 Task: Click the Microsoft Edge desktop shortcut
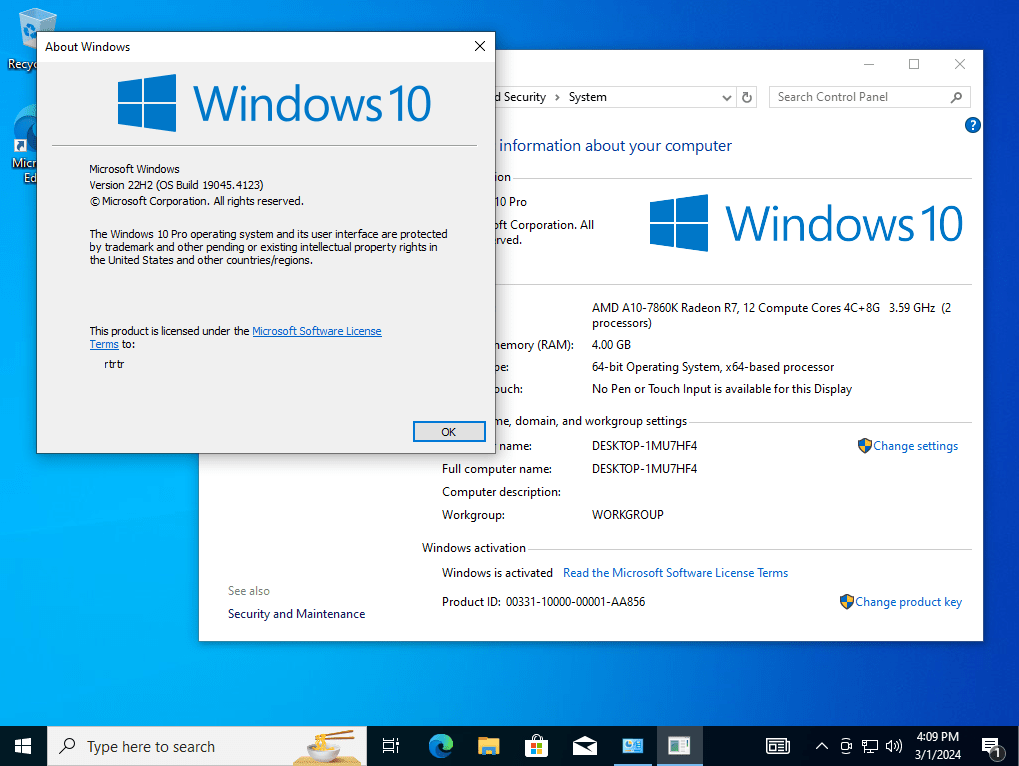tap(25, 144)
